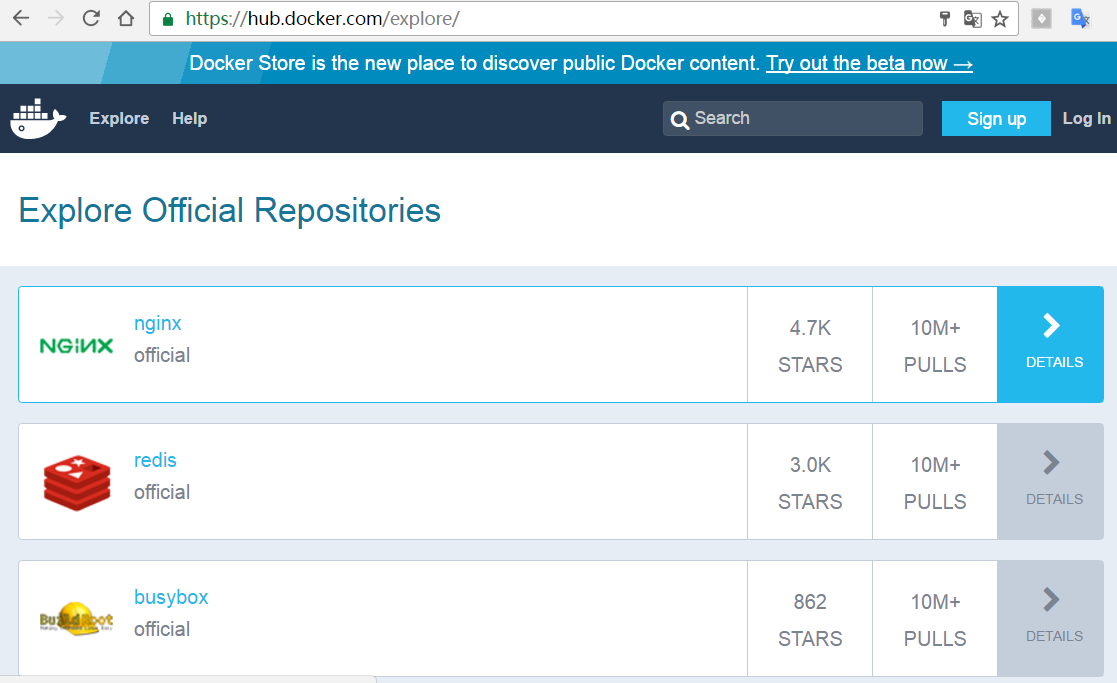Open saved password key icon

[x=945, y=19]
